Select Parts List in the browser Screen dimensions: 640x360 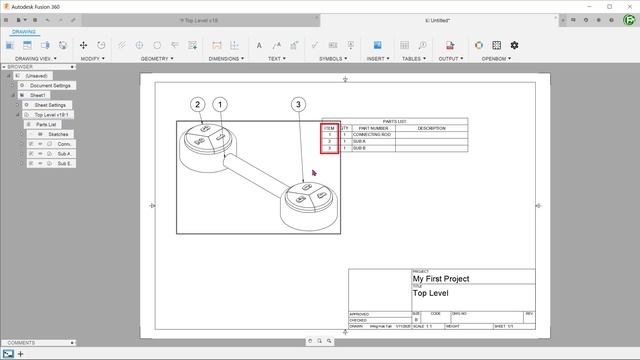(x=46, y=124)
